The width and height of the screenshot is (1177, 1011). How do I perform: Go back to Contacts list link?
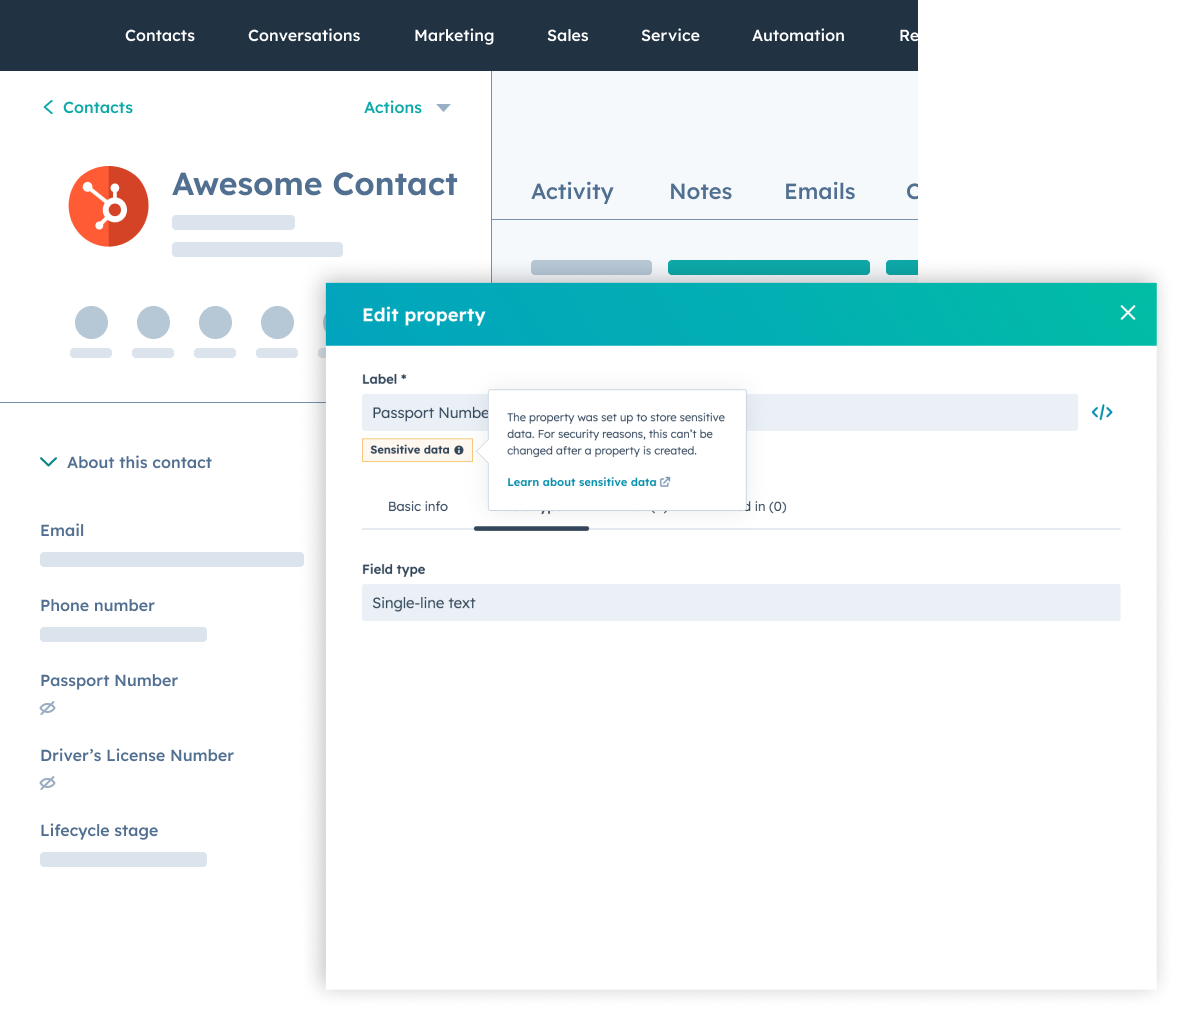97,107
